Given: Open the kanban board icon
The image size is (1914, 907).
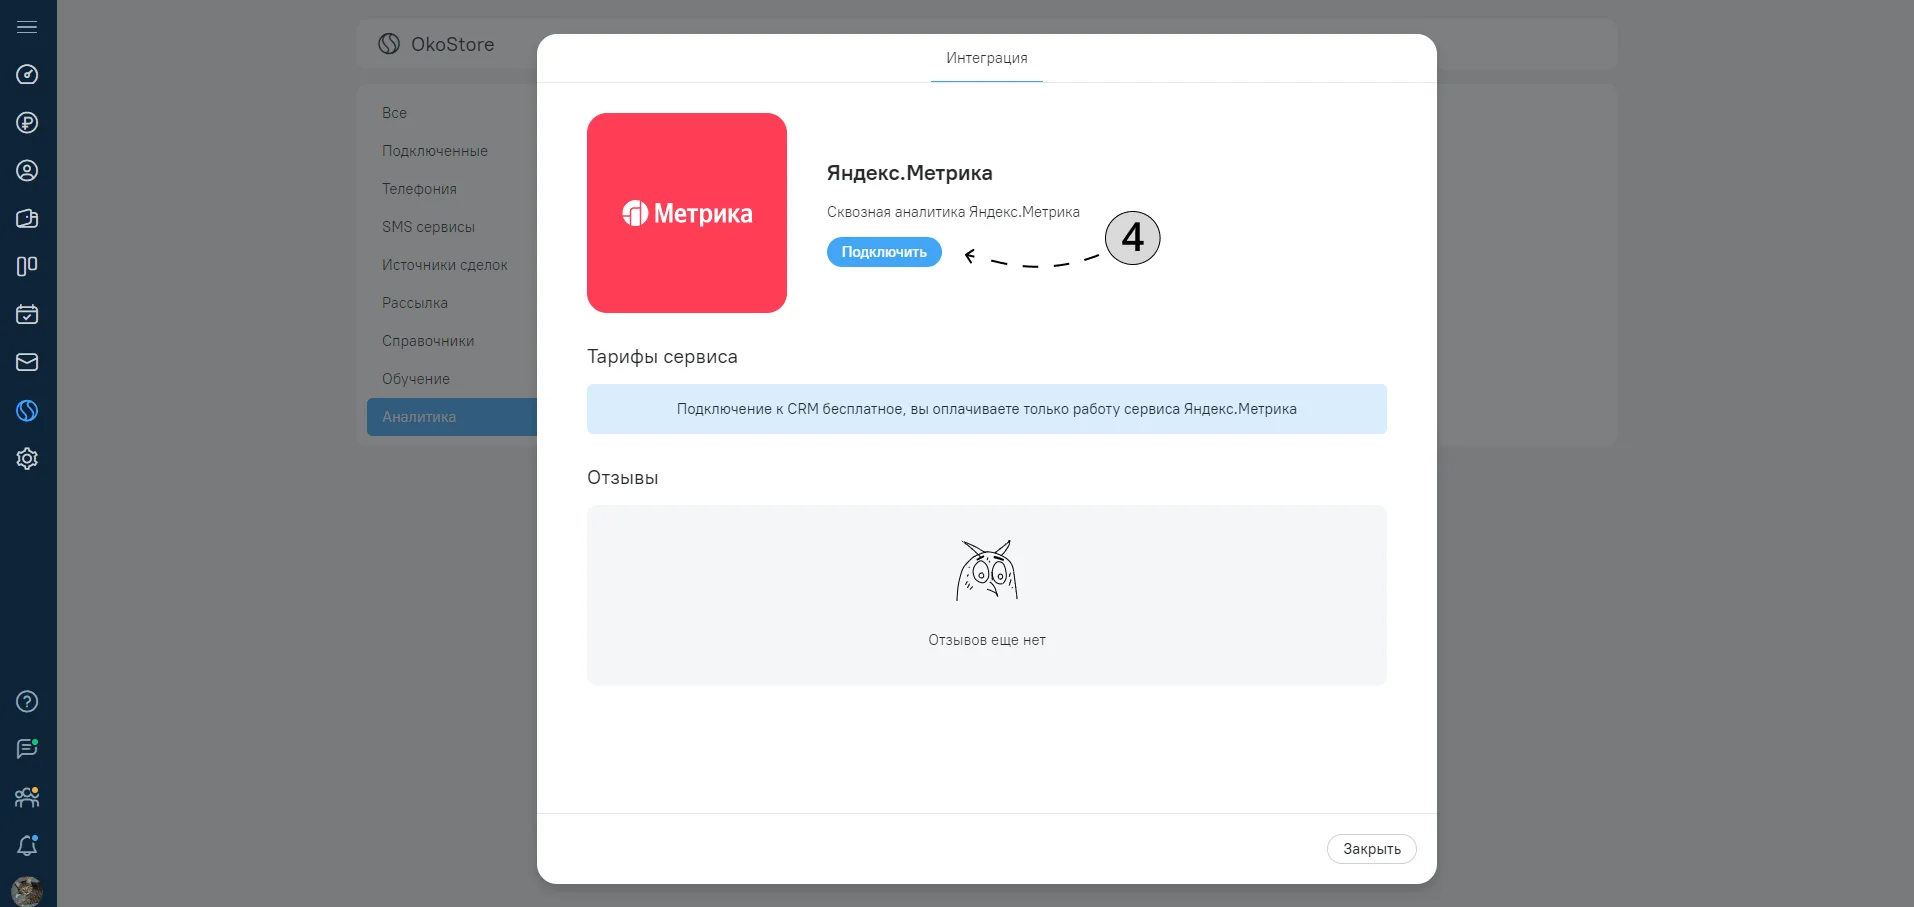Looking at the screenshot, I should point(27,266).
